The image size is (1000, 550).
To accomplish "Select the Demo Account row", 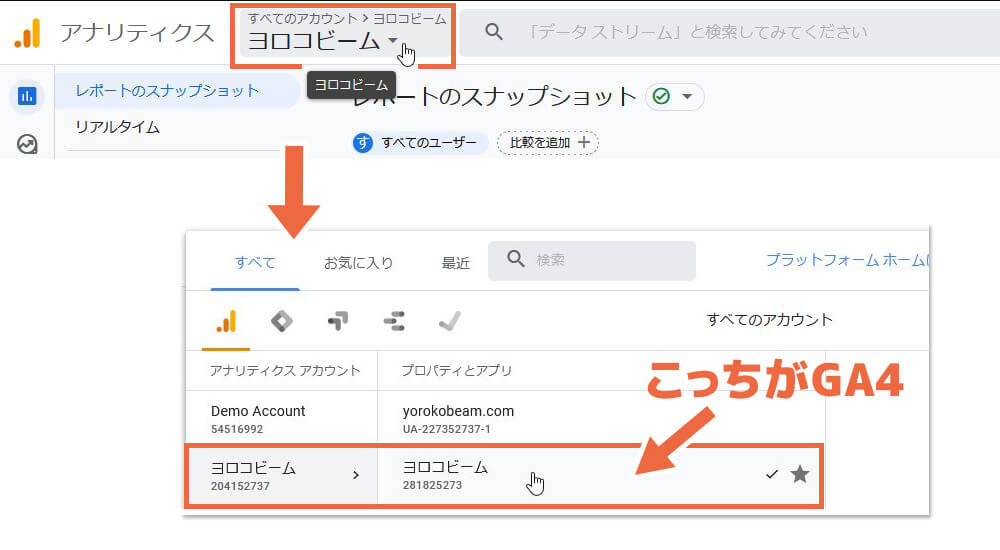I will (x=281, y=419).
